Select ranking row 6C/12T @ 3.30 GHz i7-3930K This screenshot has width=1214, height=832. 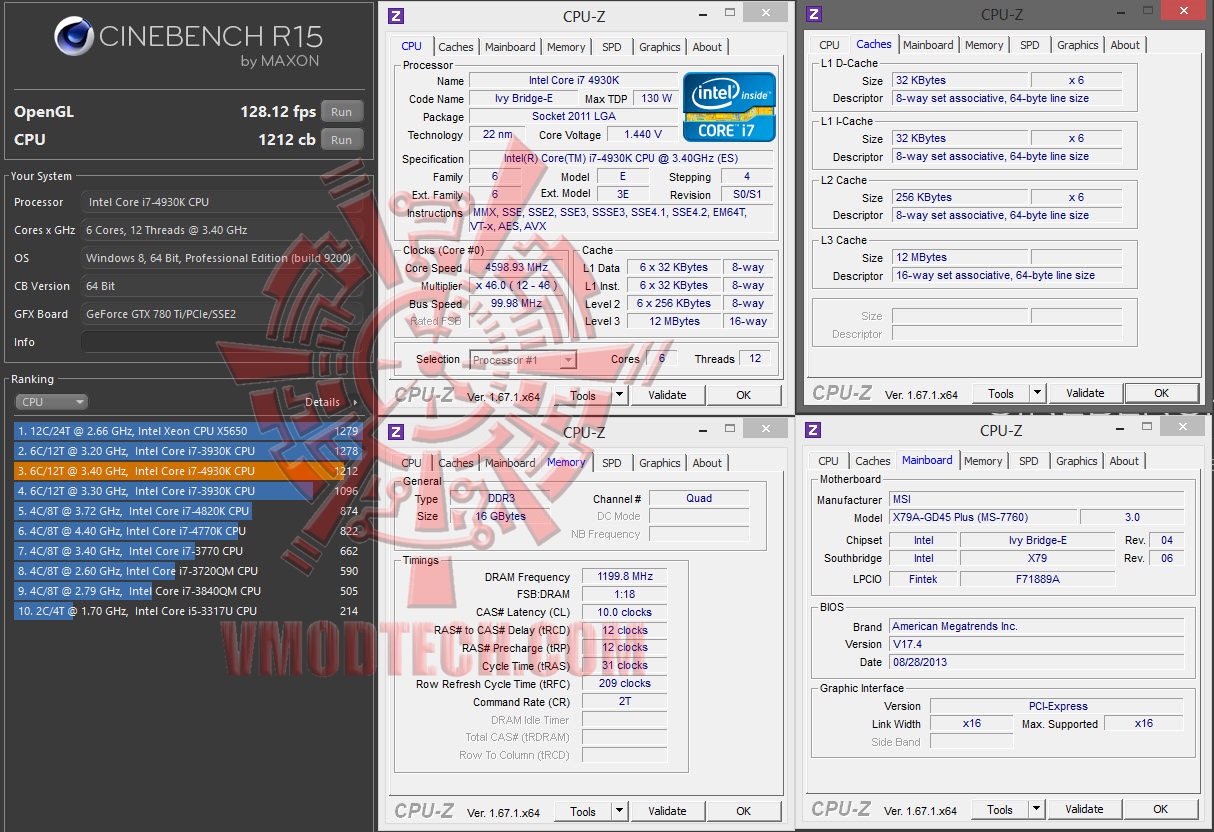point(187,491)
